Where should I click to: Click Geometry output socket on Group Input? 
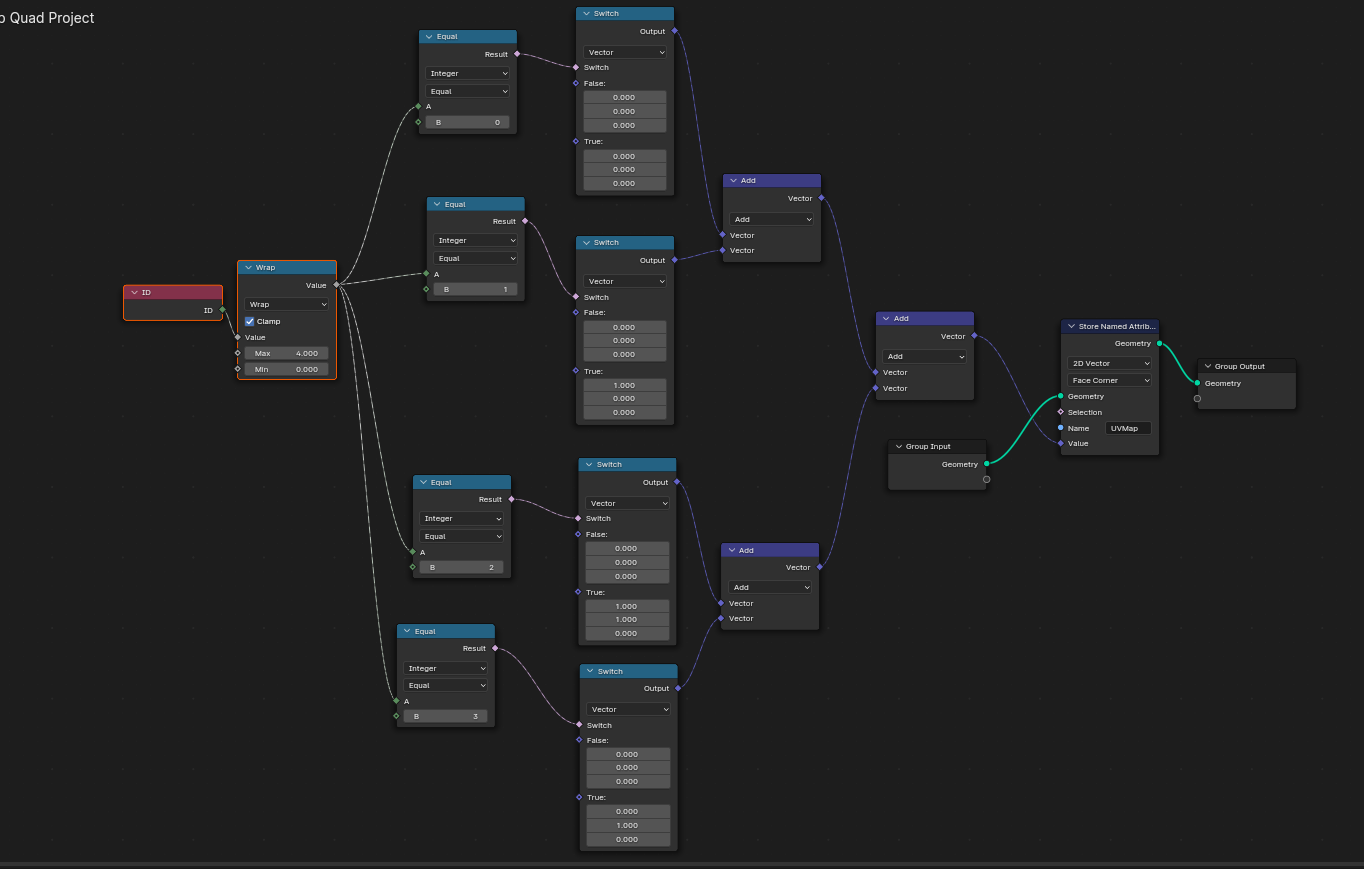986,463
